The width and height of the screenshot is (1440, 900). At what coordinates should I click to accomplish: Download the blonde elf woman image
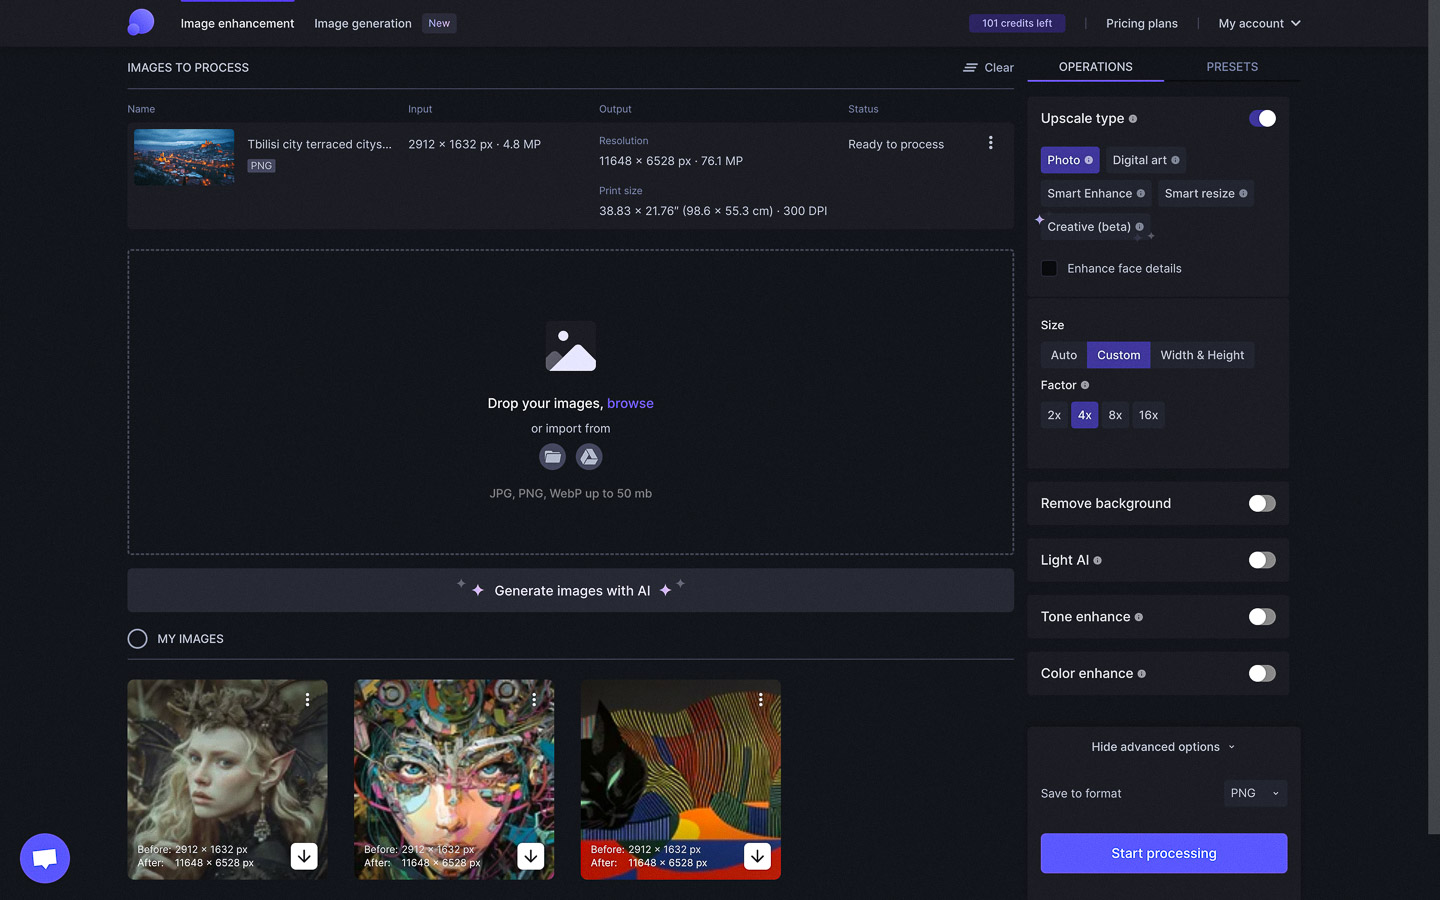click(x=304, y=856)
